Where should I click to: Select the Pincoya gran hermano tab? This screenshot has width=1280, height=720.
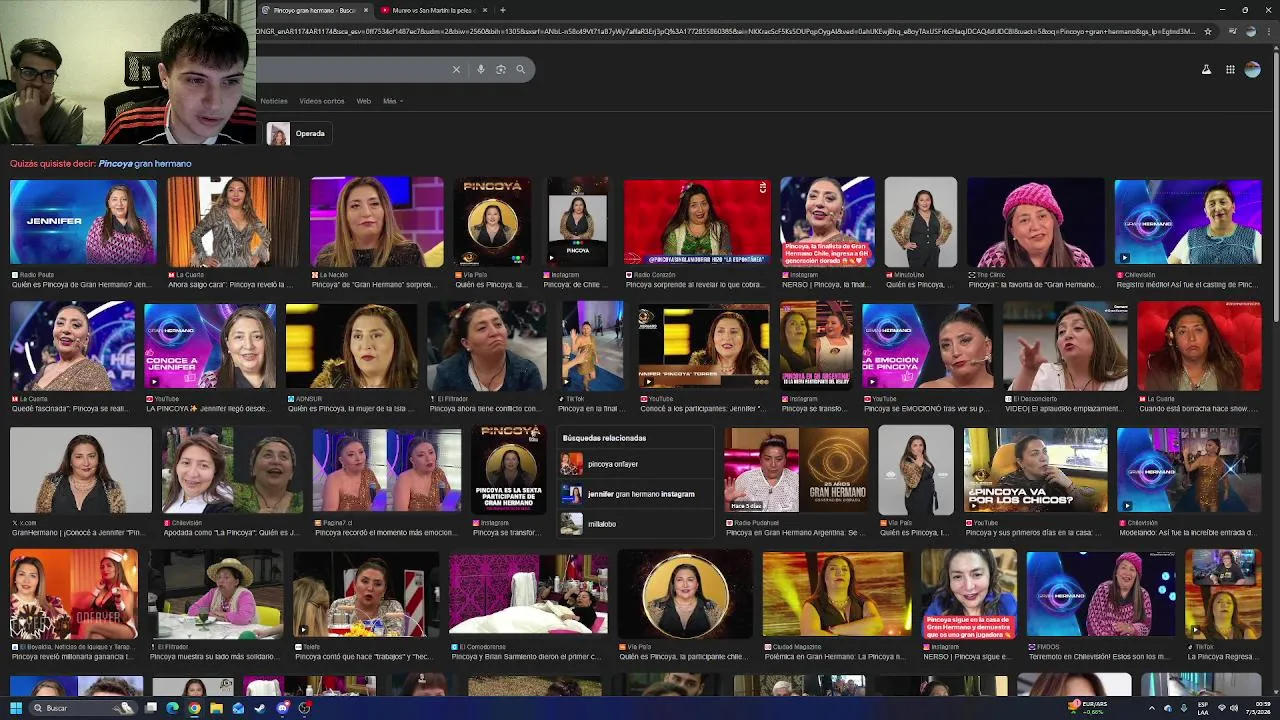tap(314, 10)
